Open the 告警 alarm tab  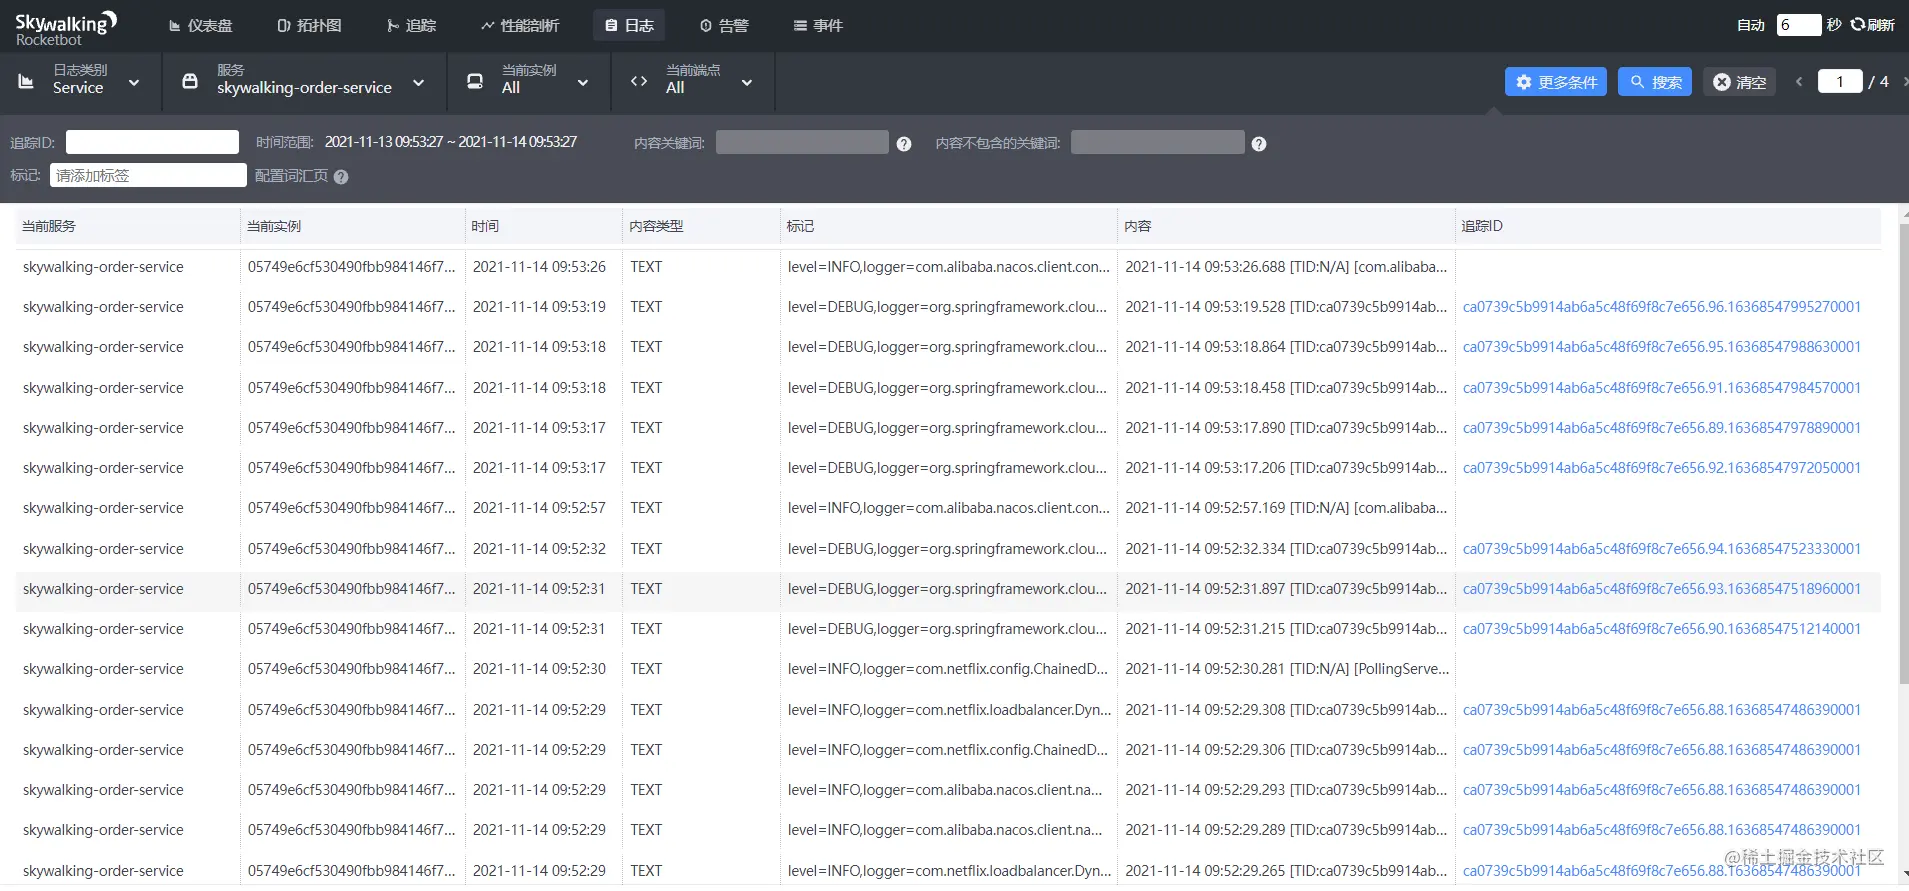(724, 25)
